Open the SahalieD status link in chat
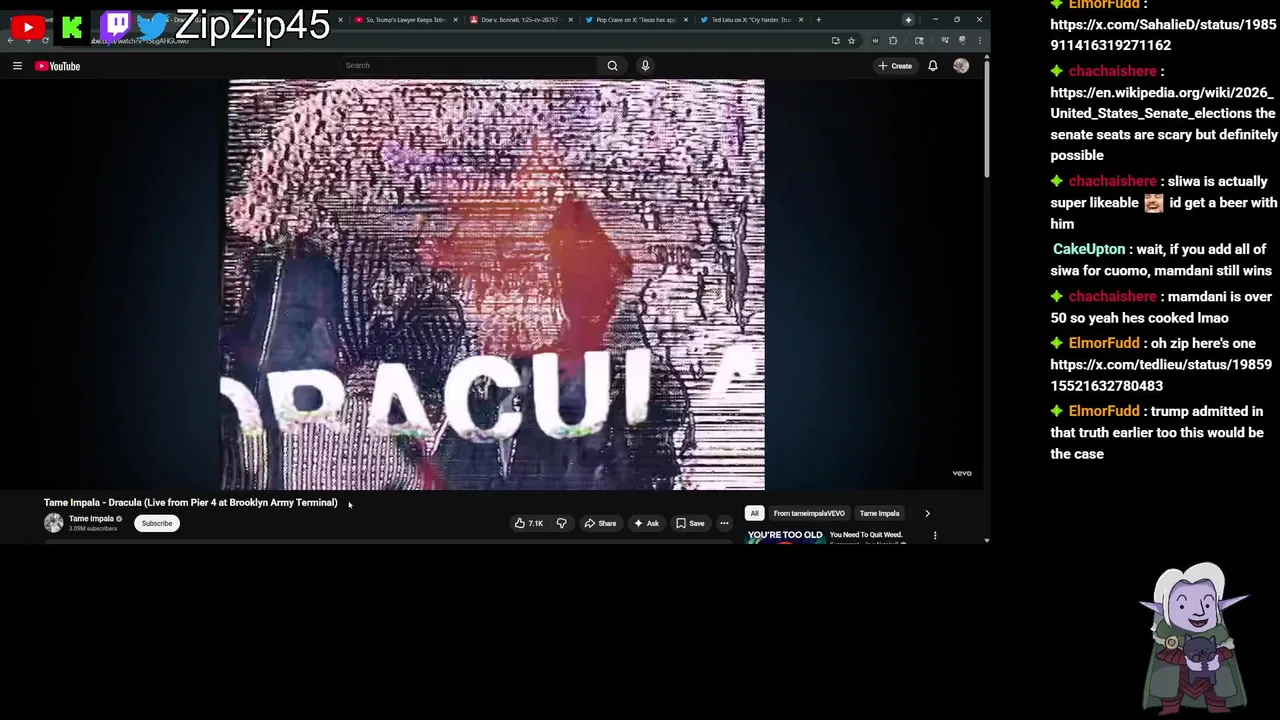The height and width of the screenshot is (720, 1280). [x=1163, y=35]
